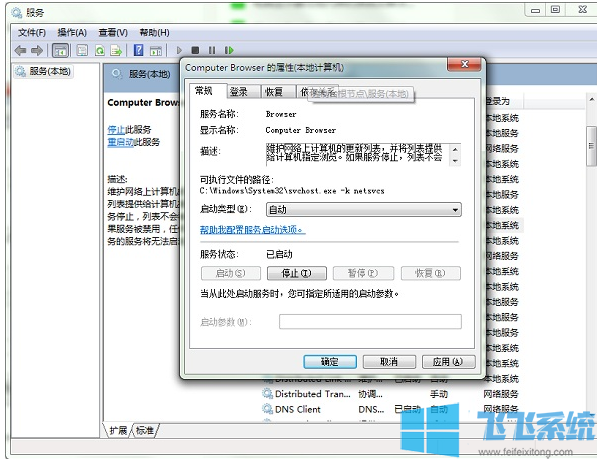
Task: Open the 帮助(H) menu
Action: click(x=154, y=33)
